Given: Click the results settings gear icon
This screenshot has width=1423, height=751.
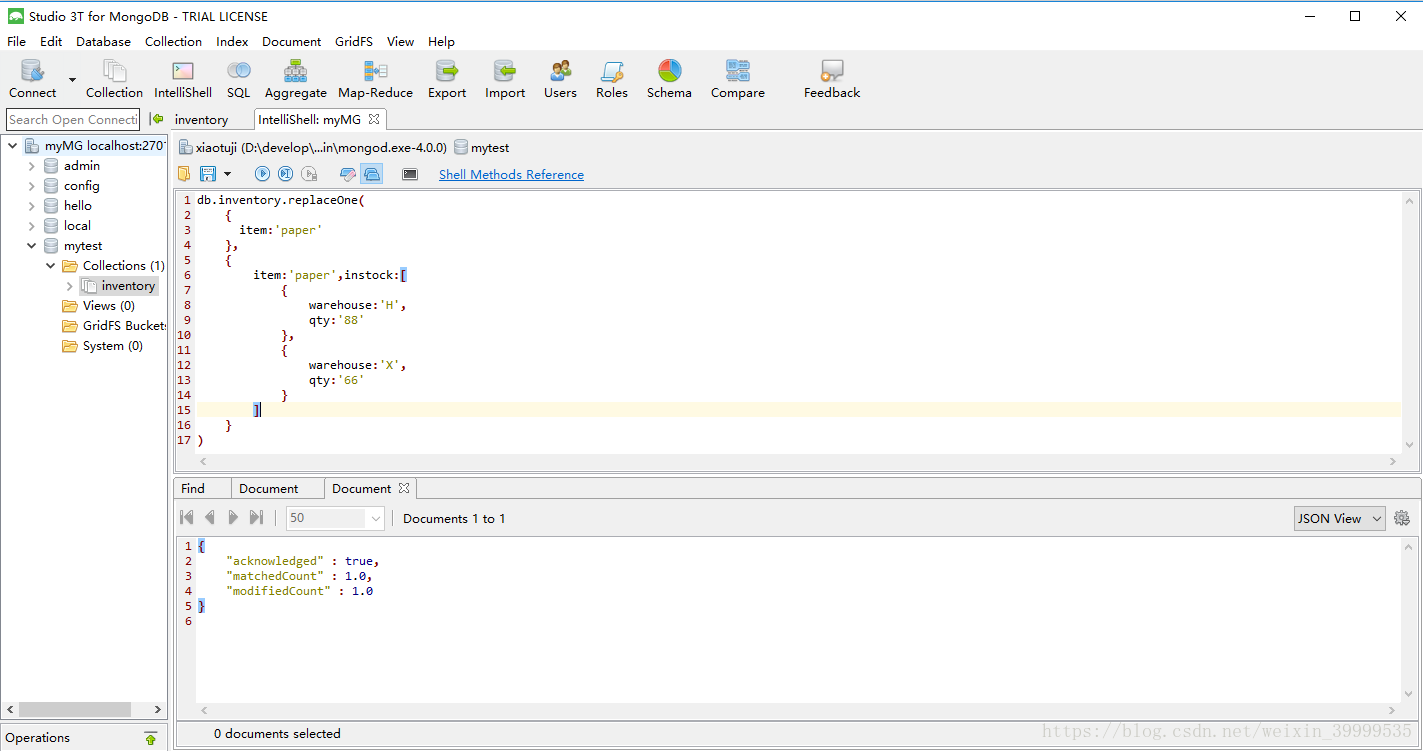Looking at the screenshot, I should click(x=1402, y=518).
